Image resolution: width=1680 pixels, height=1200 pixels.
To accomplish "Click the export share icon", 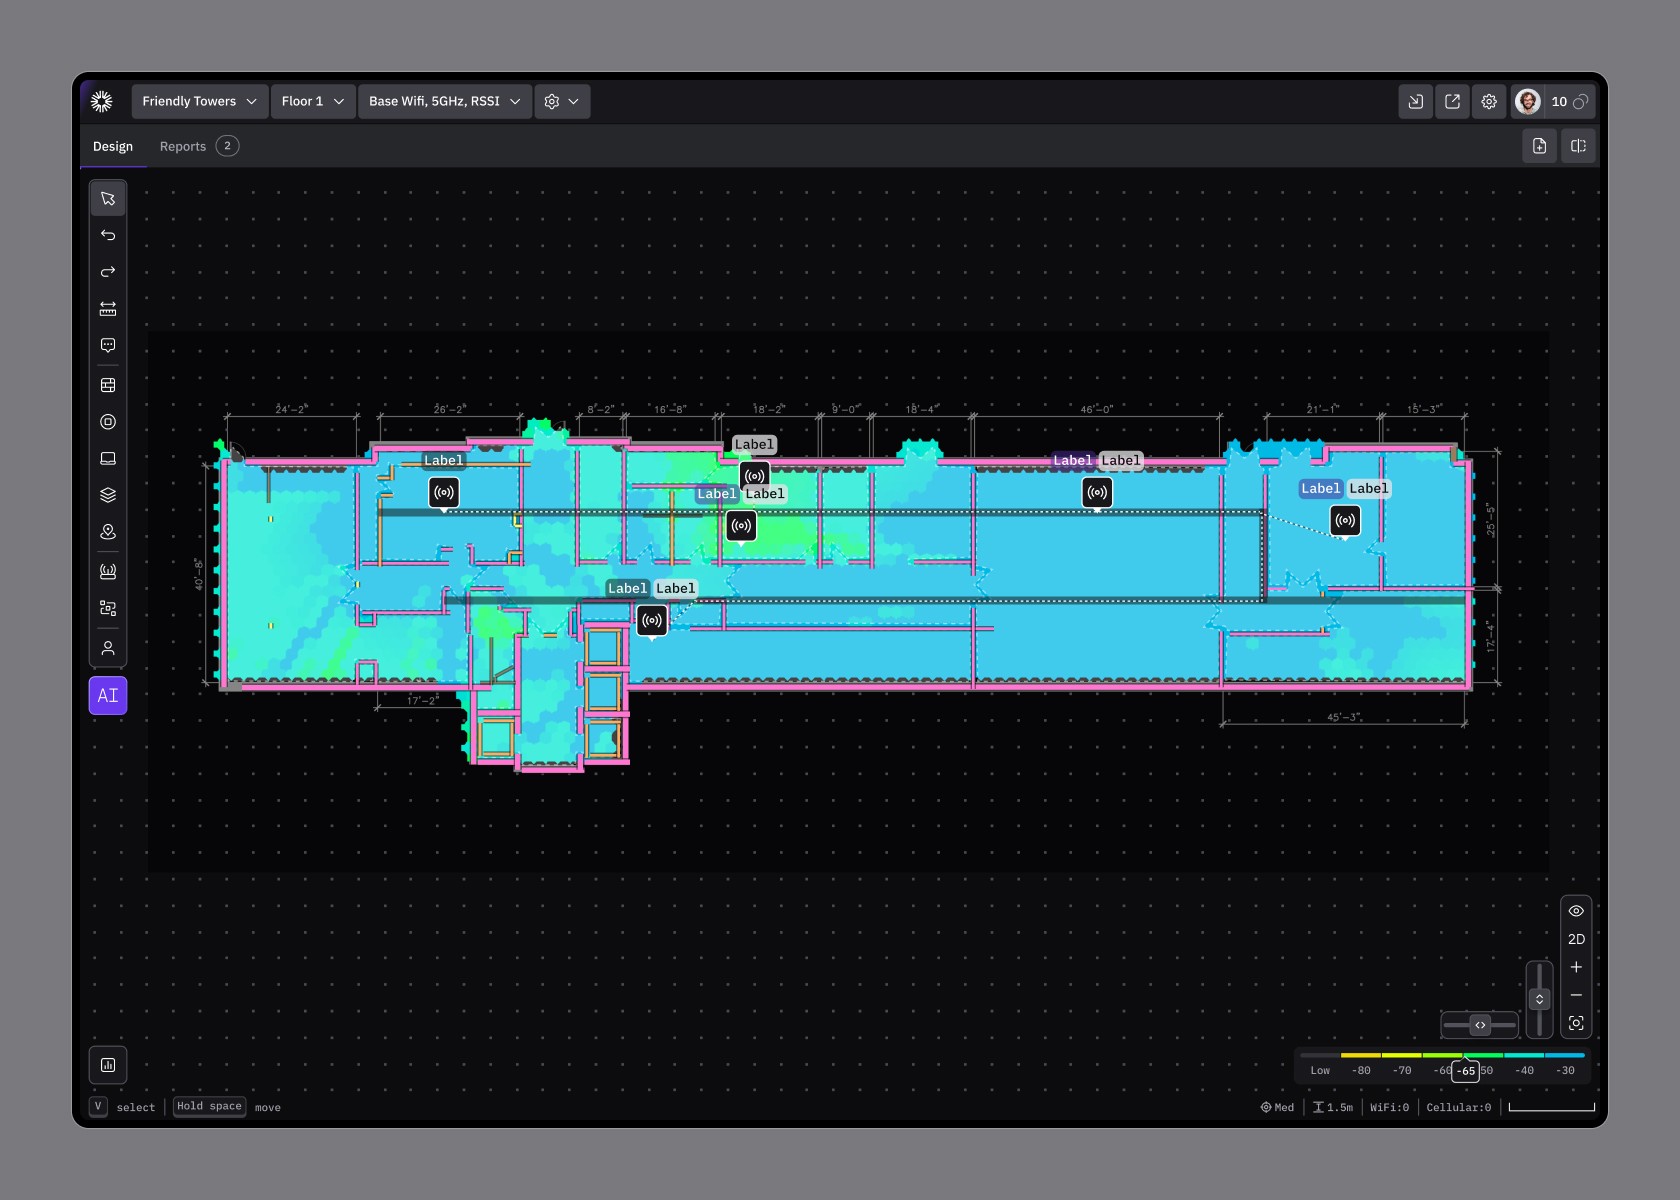I will tap(1453, 101).
